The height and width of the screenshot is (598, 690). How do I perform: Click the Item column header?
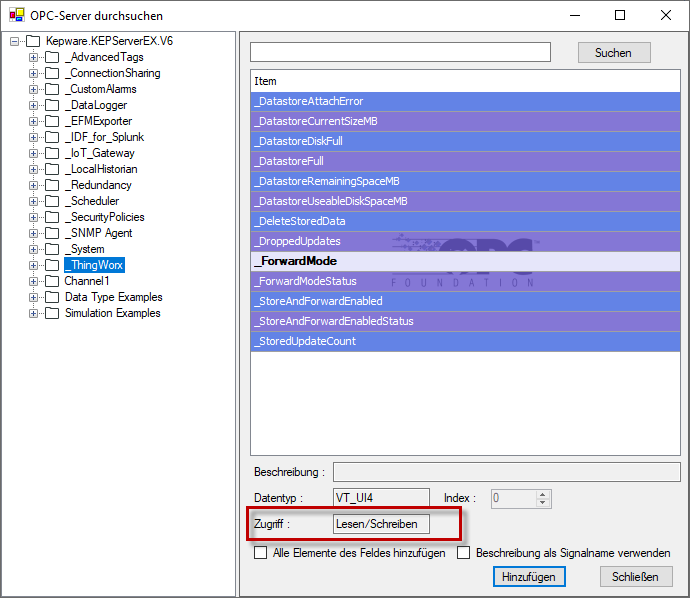pyautogui.click(x=466, y=81)
